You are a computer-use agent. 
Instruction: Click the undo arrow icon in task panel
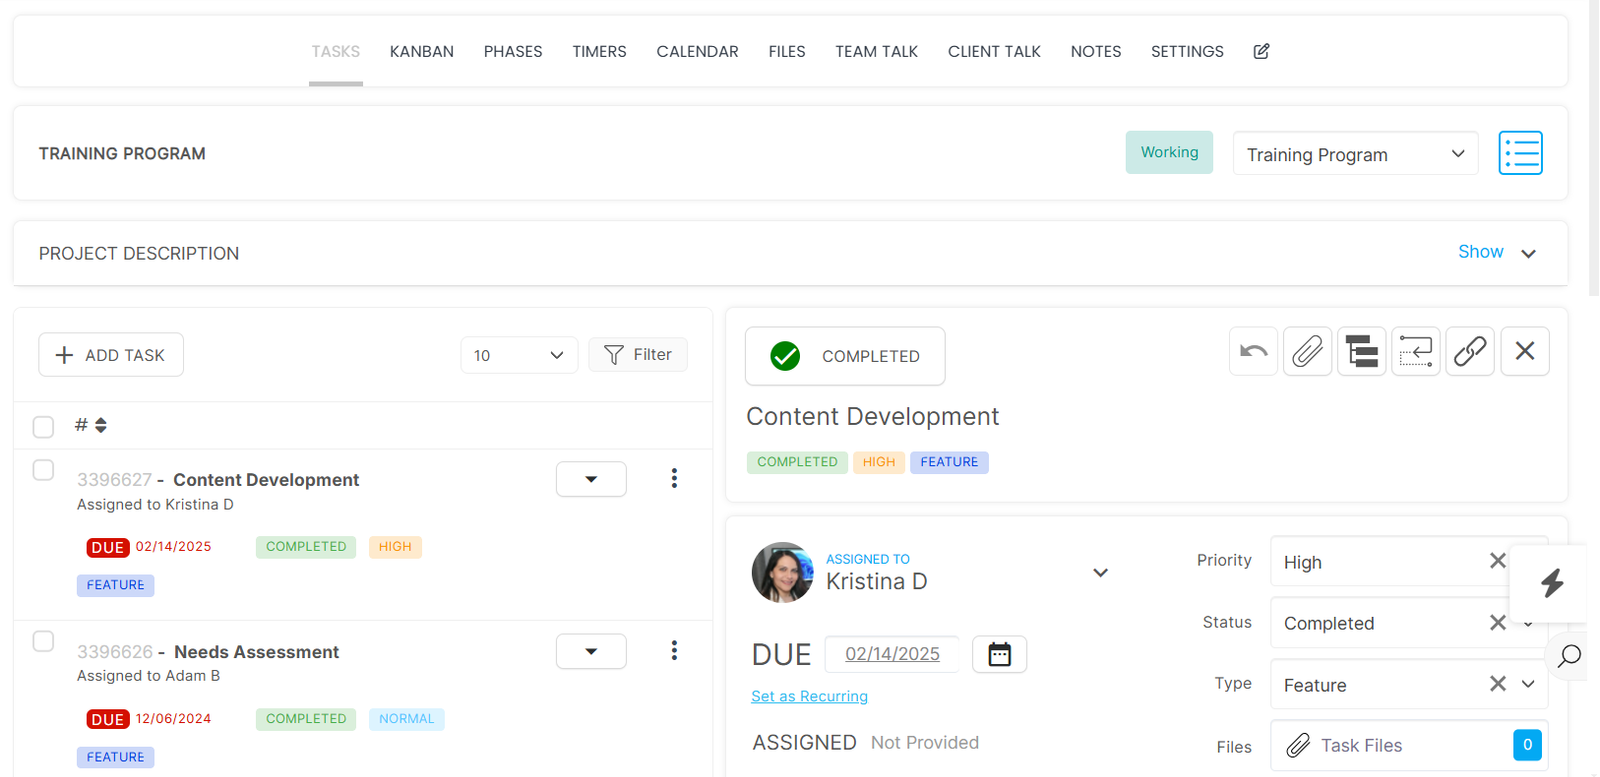point(1253,352)
